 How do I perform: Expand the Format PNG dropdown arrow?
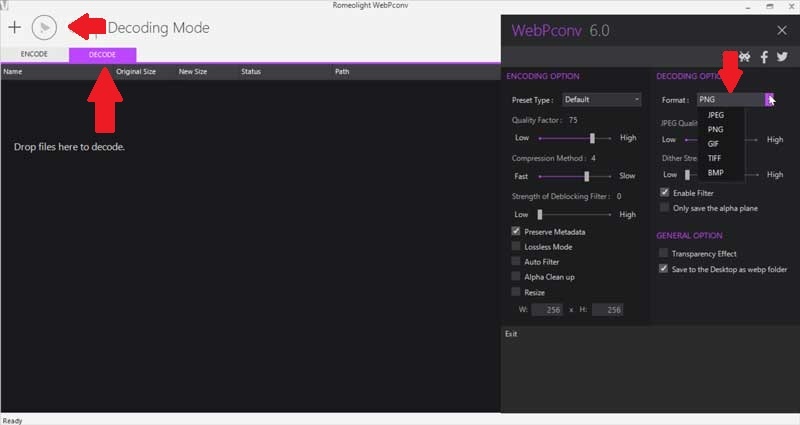pos(769,99)
